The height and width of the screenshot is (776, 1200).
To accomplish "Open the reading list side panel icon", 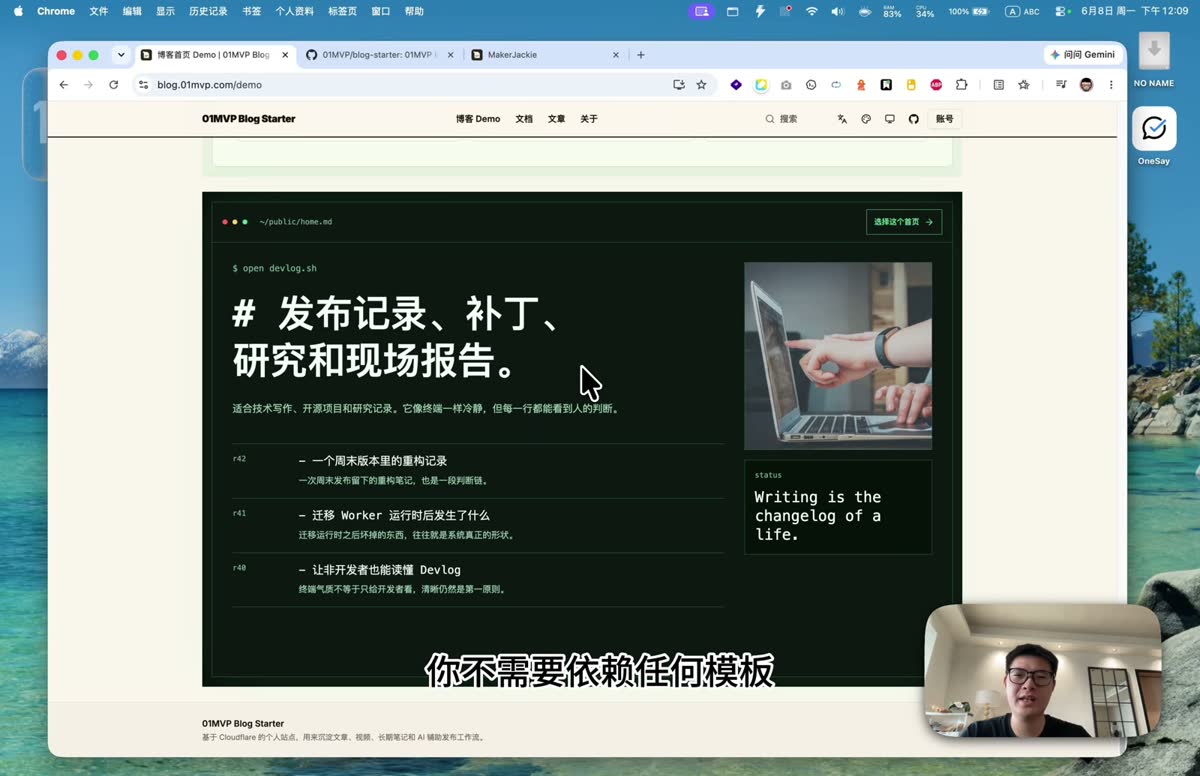I will point(998,85).
